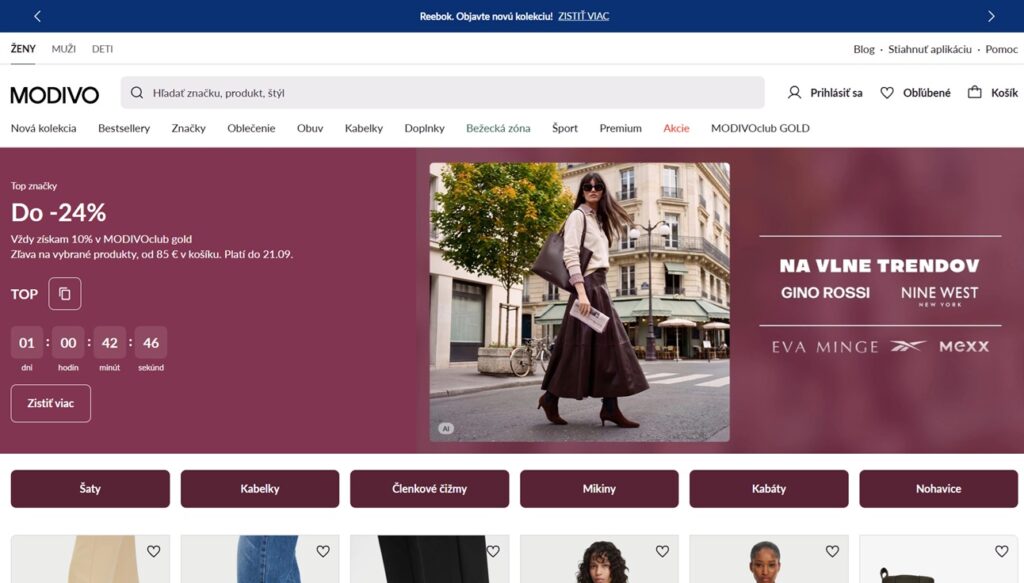Open the Blog link
This screenshot has height=583, width=1024.
click(x=863, y=49)
